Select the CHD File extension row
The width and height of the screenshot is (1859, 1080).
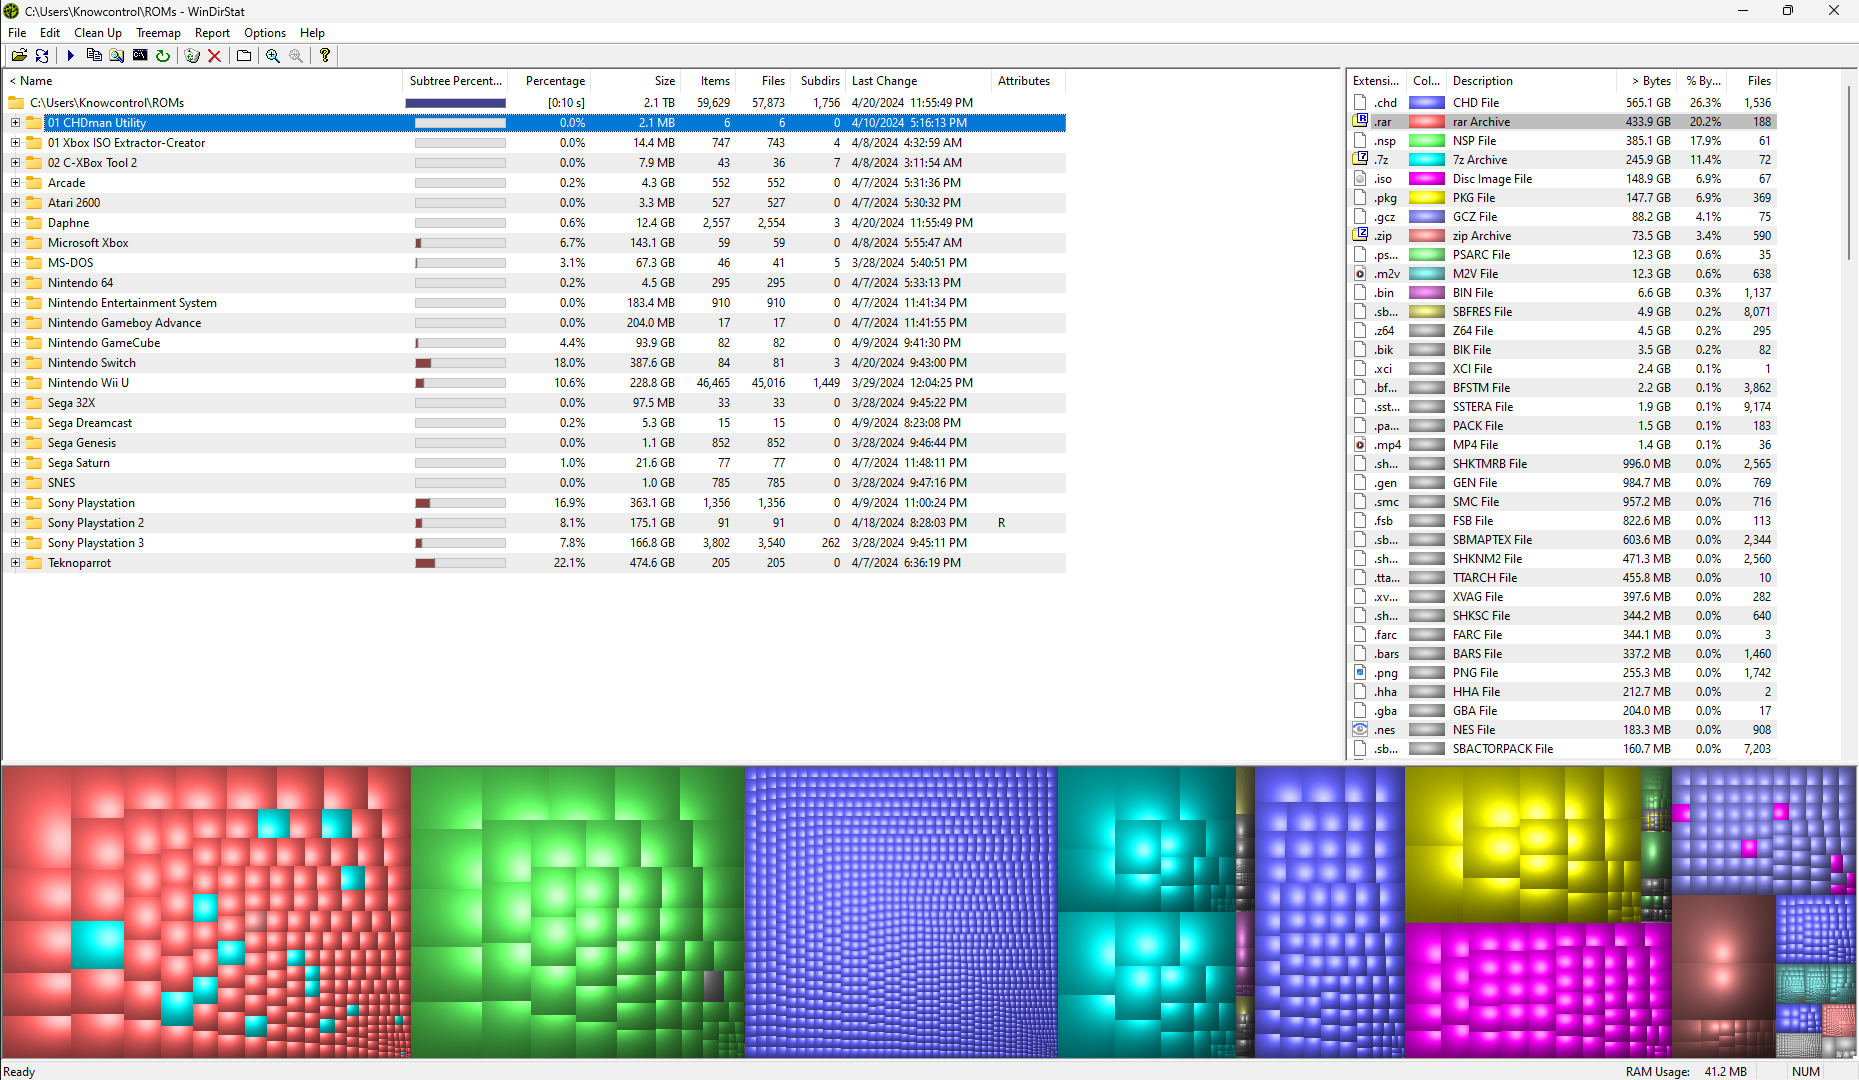click(1563, 103)
